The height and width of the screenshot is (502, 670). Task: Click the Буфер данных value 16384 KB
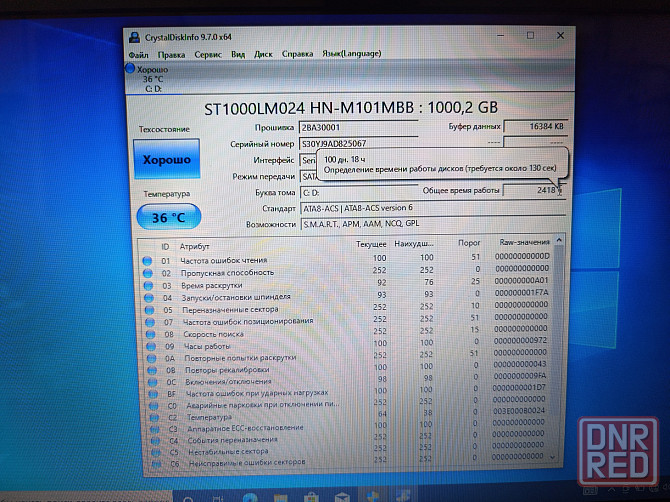[x=535, y=126]
